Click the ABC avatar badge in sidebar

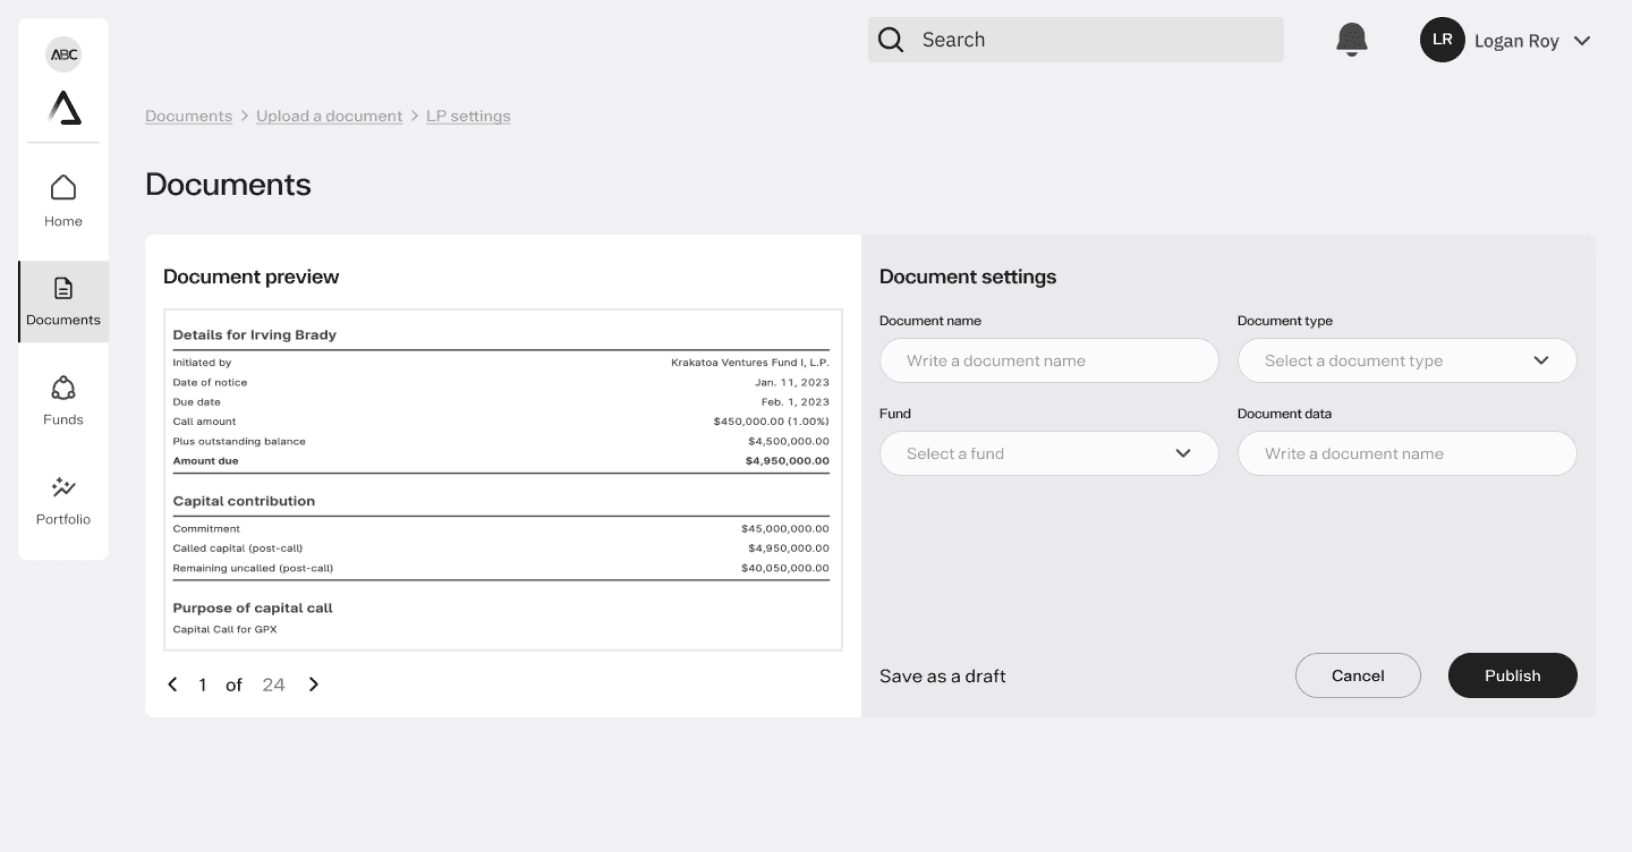pyautogui.click(x=64, y=54)
